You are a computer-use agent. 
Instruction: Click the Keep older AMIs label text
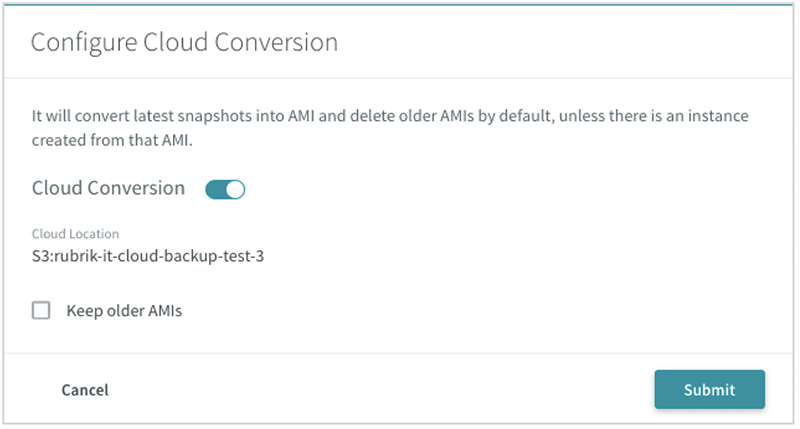(124, 311)
